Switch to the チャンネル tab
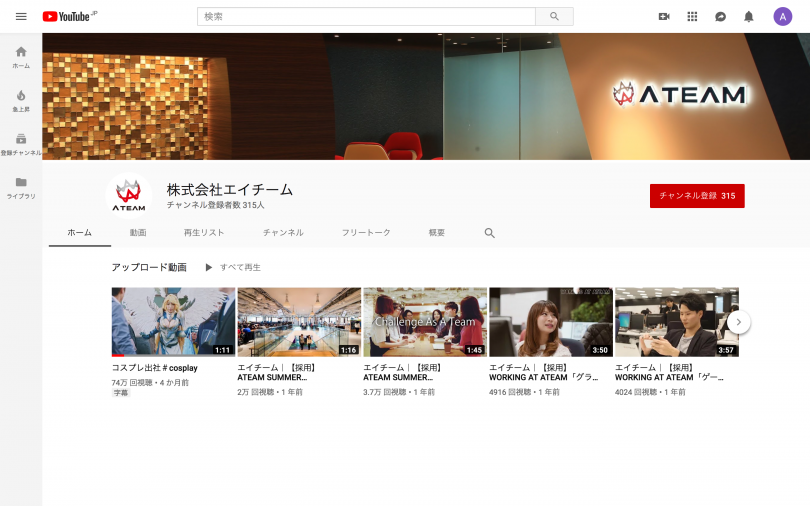The height and width of the screenshot is (506, 810). point(283,233)
